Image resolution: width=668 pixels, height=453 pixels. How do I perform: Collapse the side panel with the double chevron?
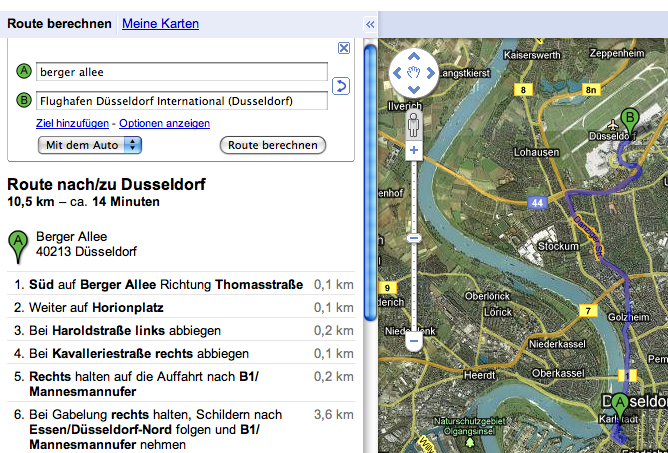369,24
